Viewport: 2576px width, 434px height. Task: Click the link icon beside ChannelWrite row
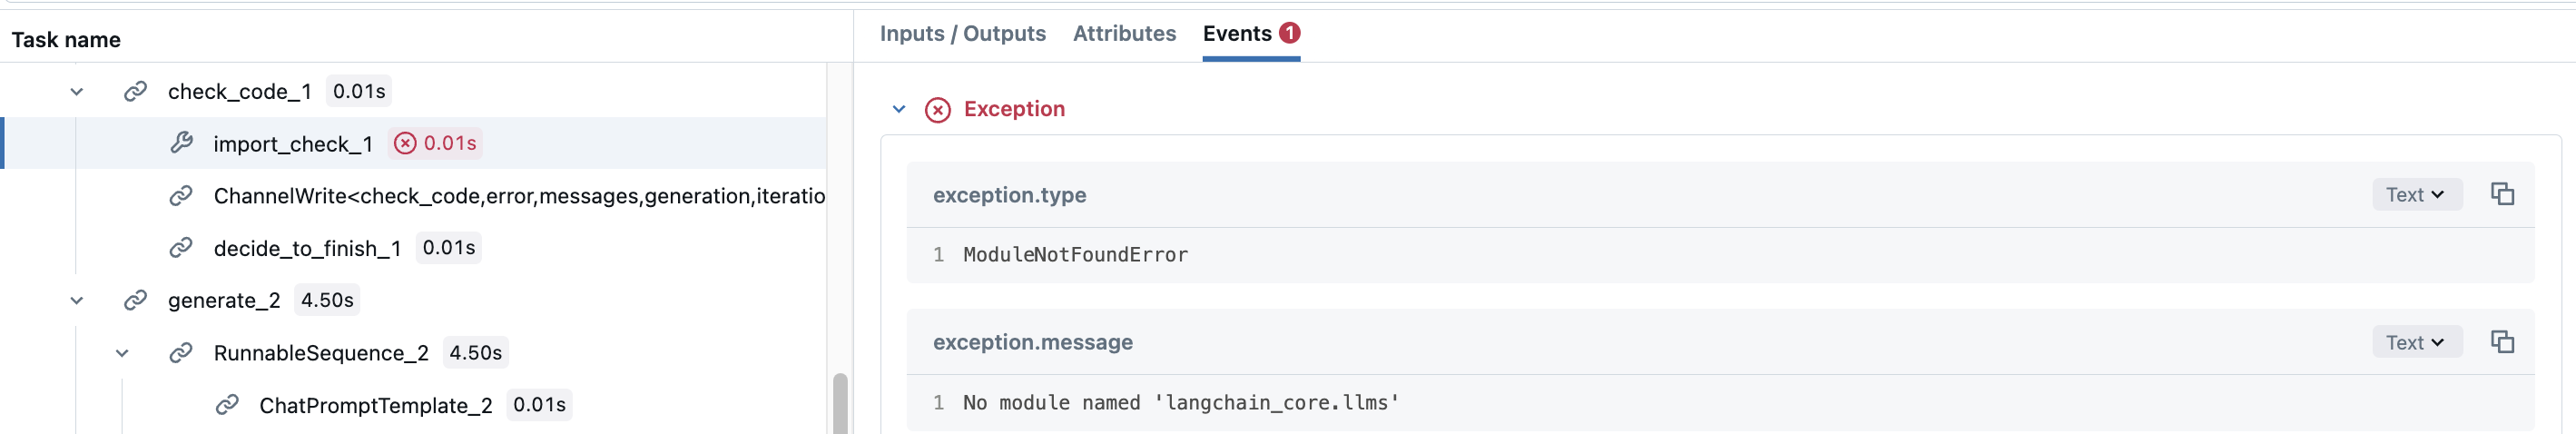pos(181,196)
